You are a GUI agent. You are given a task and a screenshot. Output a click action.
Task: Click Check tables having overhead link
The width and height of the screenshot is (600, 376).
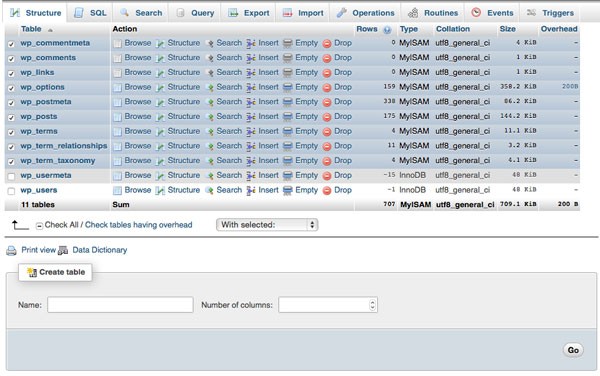point(139,225)
